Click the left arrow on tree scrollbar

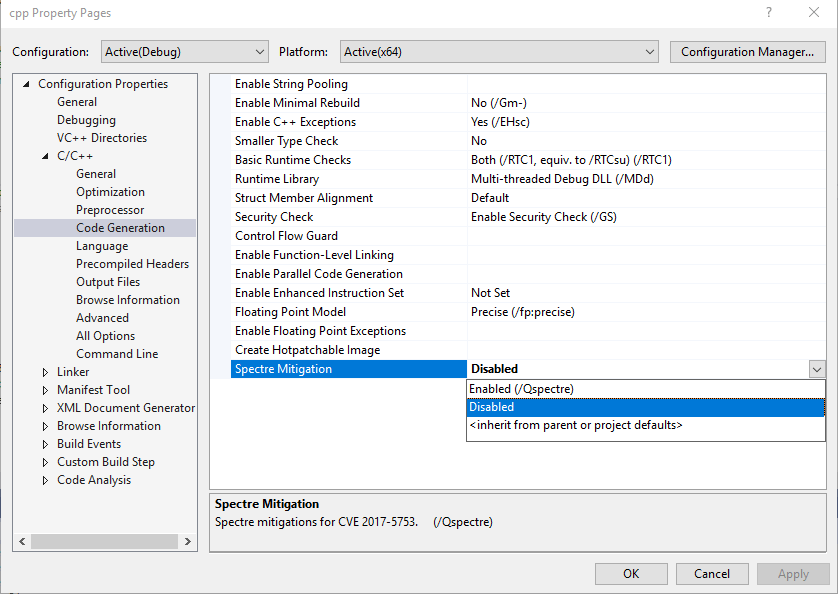coord(22,541)
